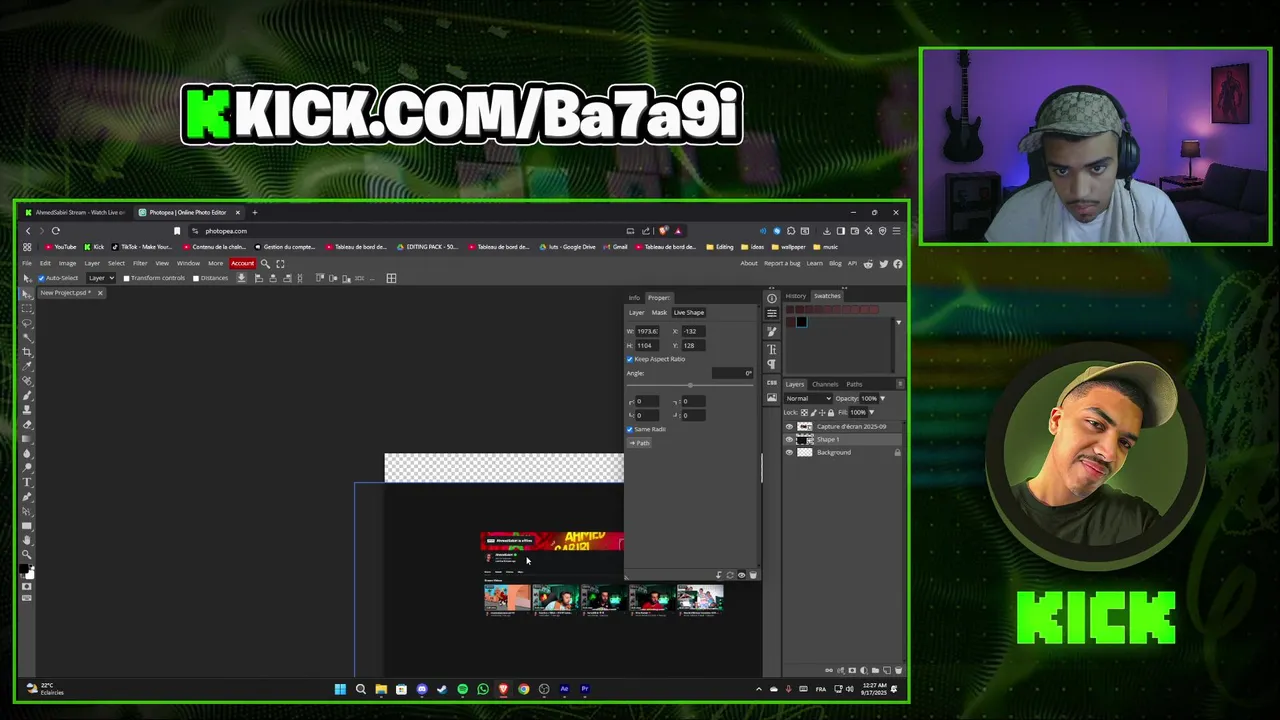1280x720 pixels.
Task: Select the Type tool
Action: 27,482
